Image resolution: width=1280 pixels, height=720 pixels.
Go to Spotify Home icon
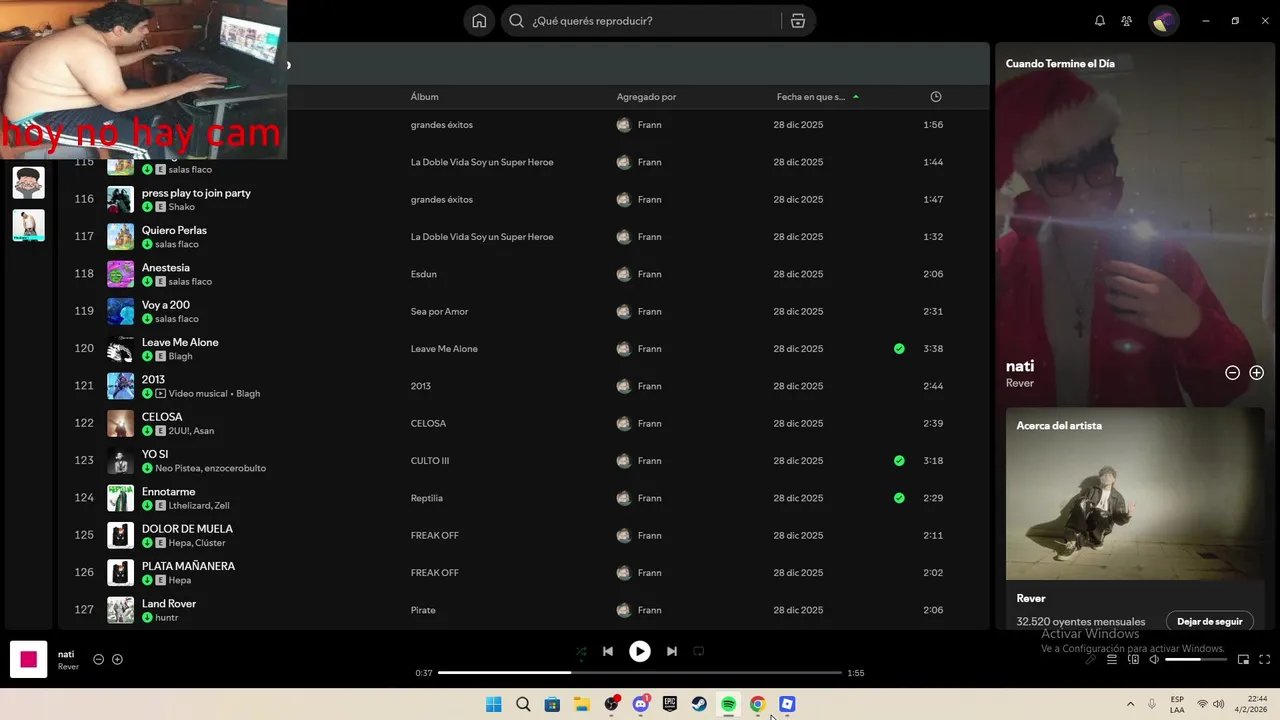pos(479,21)
